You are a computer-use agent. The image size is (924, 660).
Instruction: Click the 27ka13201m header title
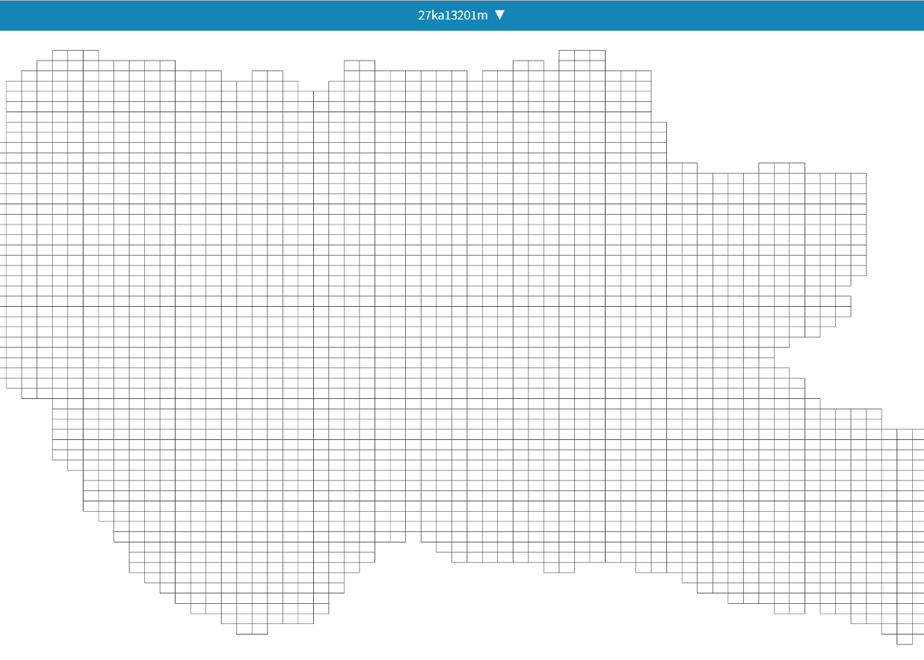coord(453,15)
